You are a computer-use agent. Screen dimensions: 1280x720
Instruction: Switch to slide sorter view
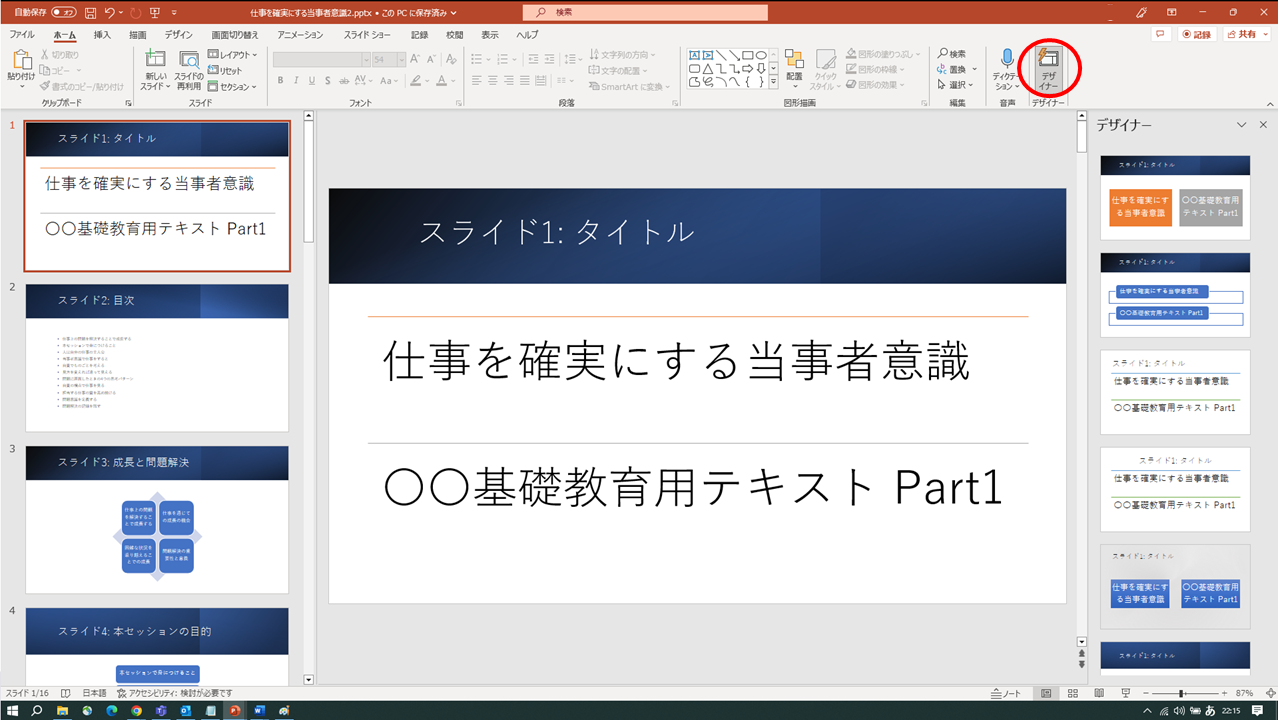click(x=1072, y=693)
